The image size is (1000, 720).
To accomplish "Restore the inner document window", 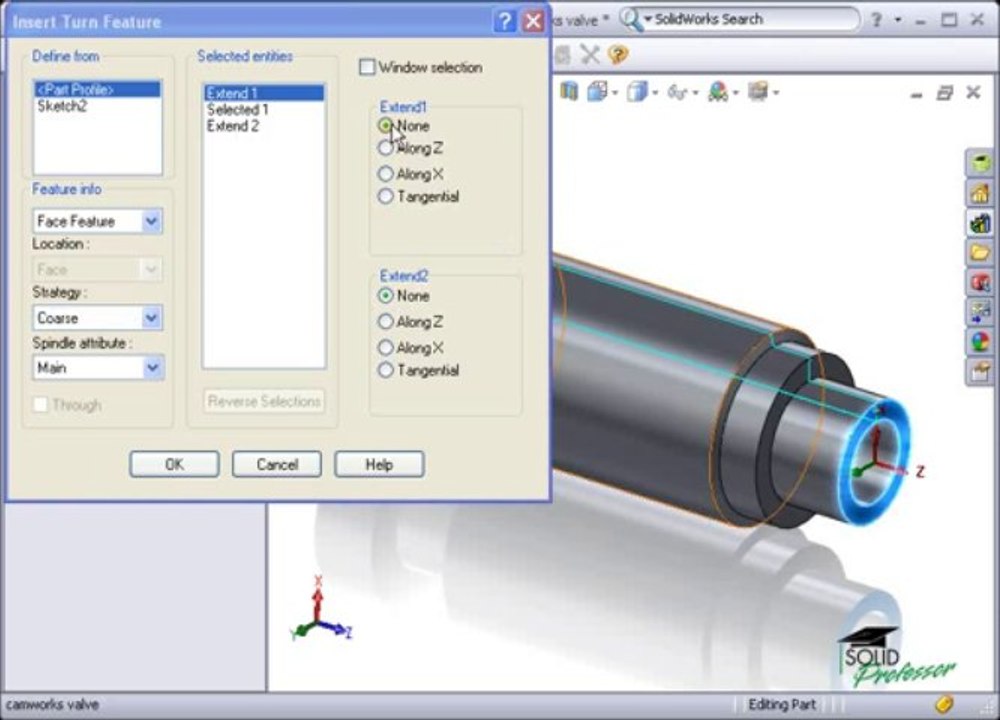I will (x=945, y=93).
